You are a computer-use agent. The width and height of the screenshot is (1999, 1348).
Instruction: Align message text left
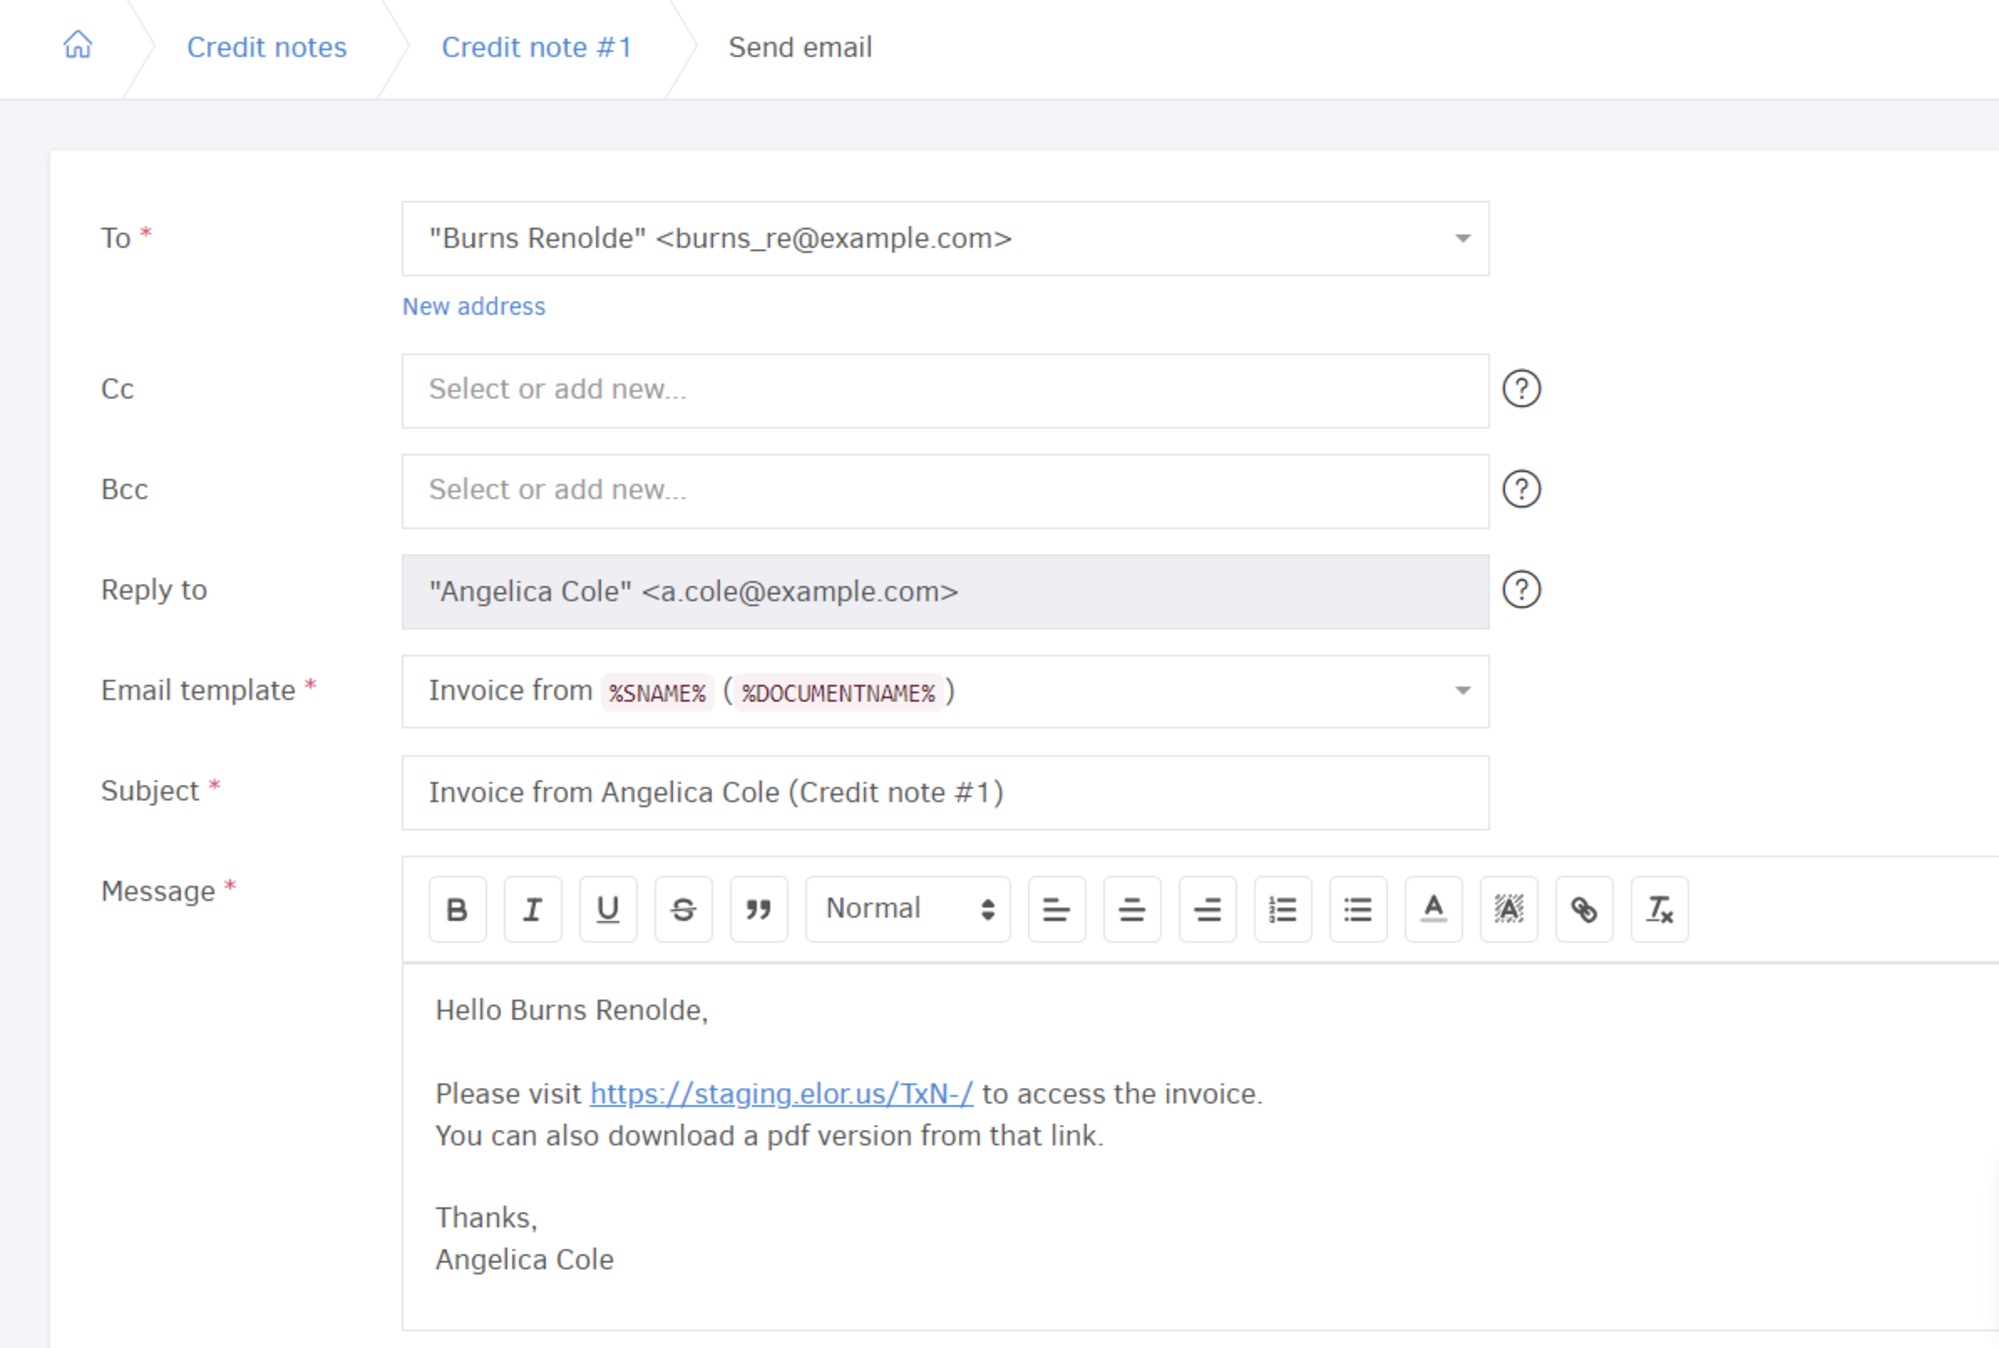[1057, 909]
